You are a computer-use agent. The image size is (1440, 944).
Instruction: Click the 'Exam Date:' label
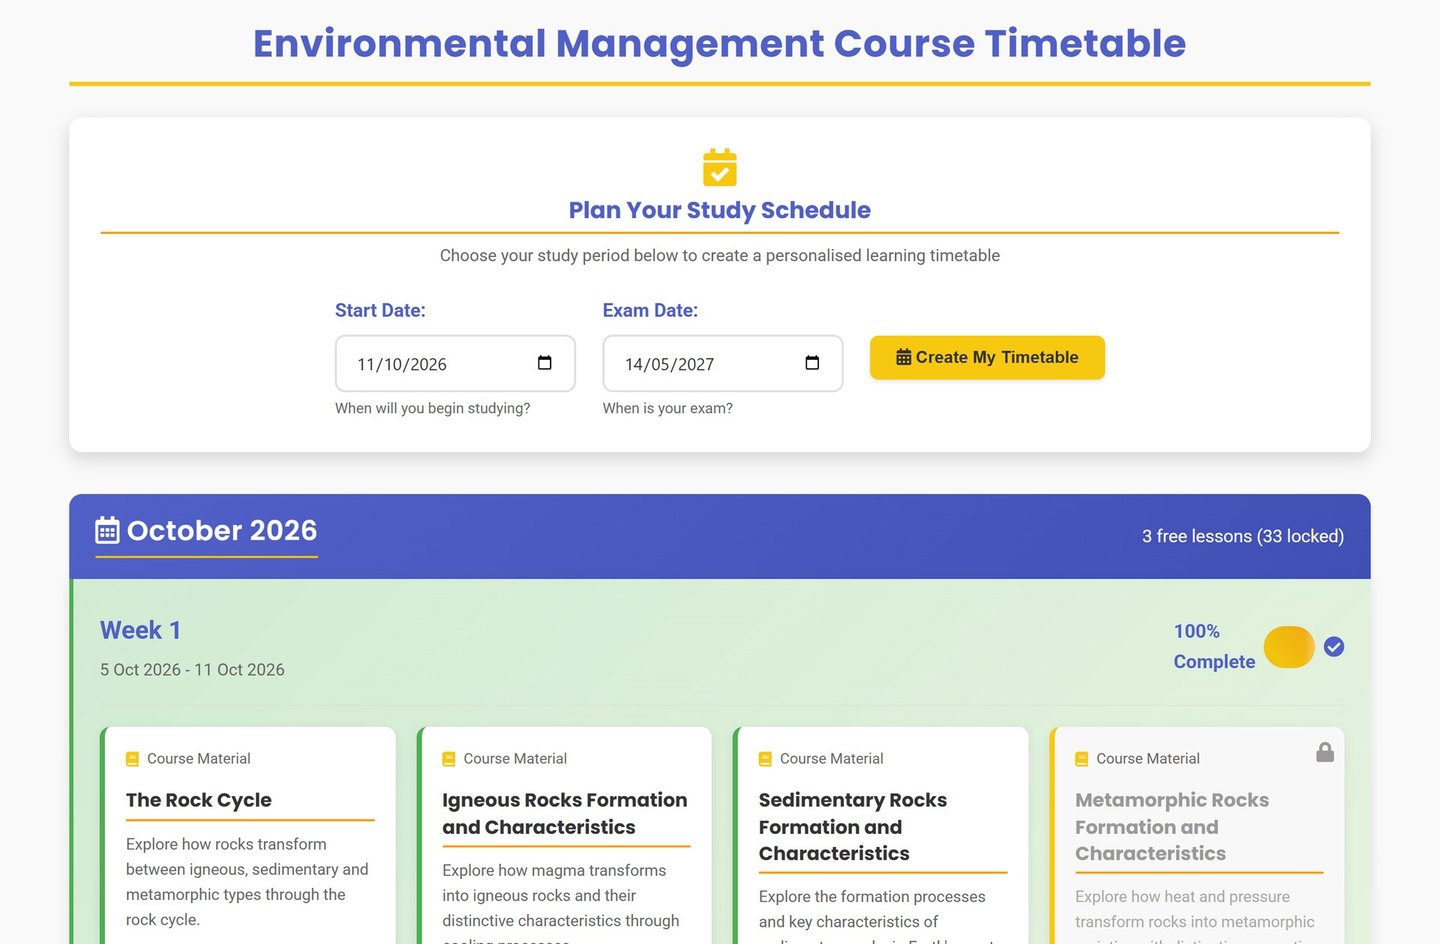pos(650,310)
